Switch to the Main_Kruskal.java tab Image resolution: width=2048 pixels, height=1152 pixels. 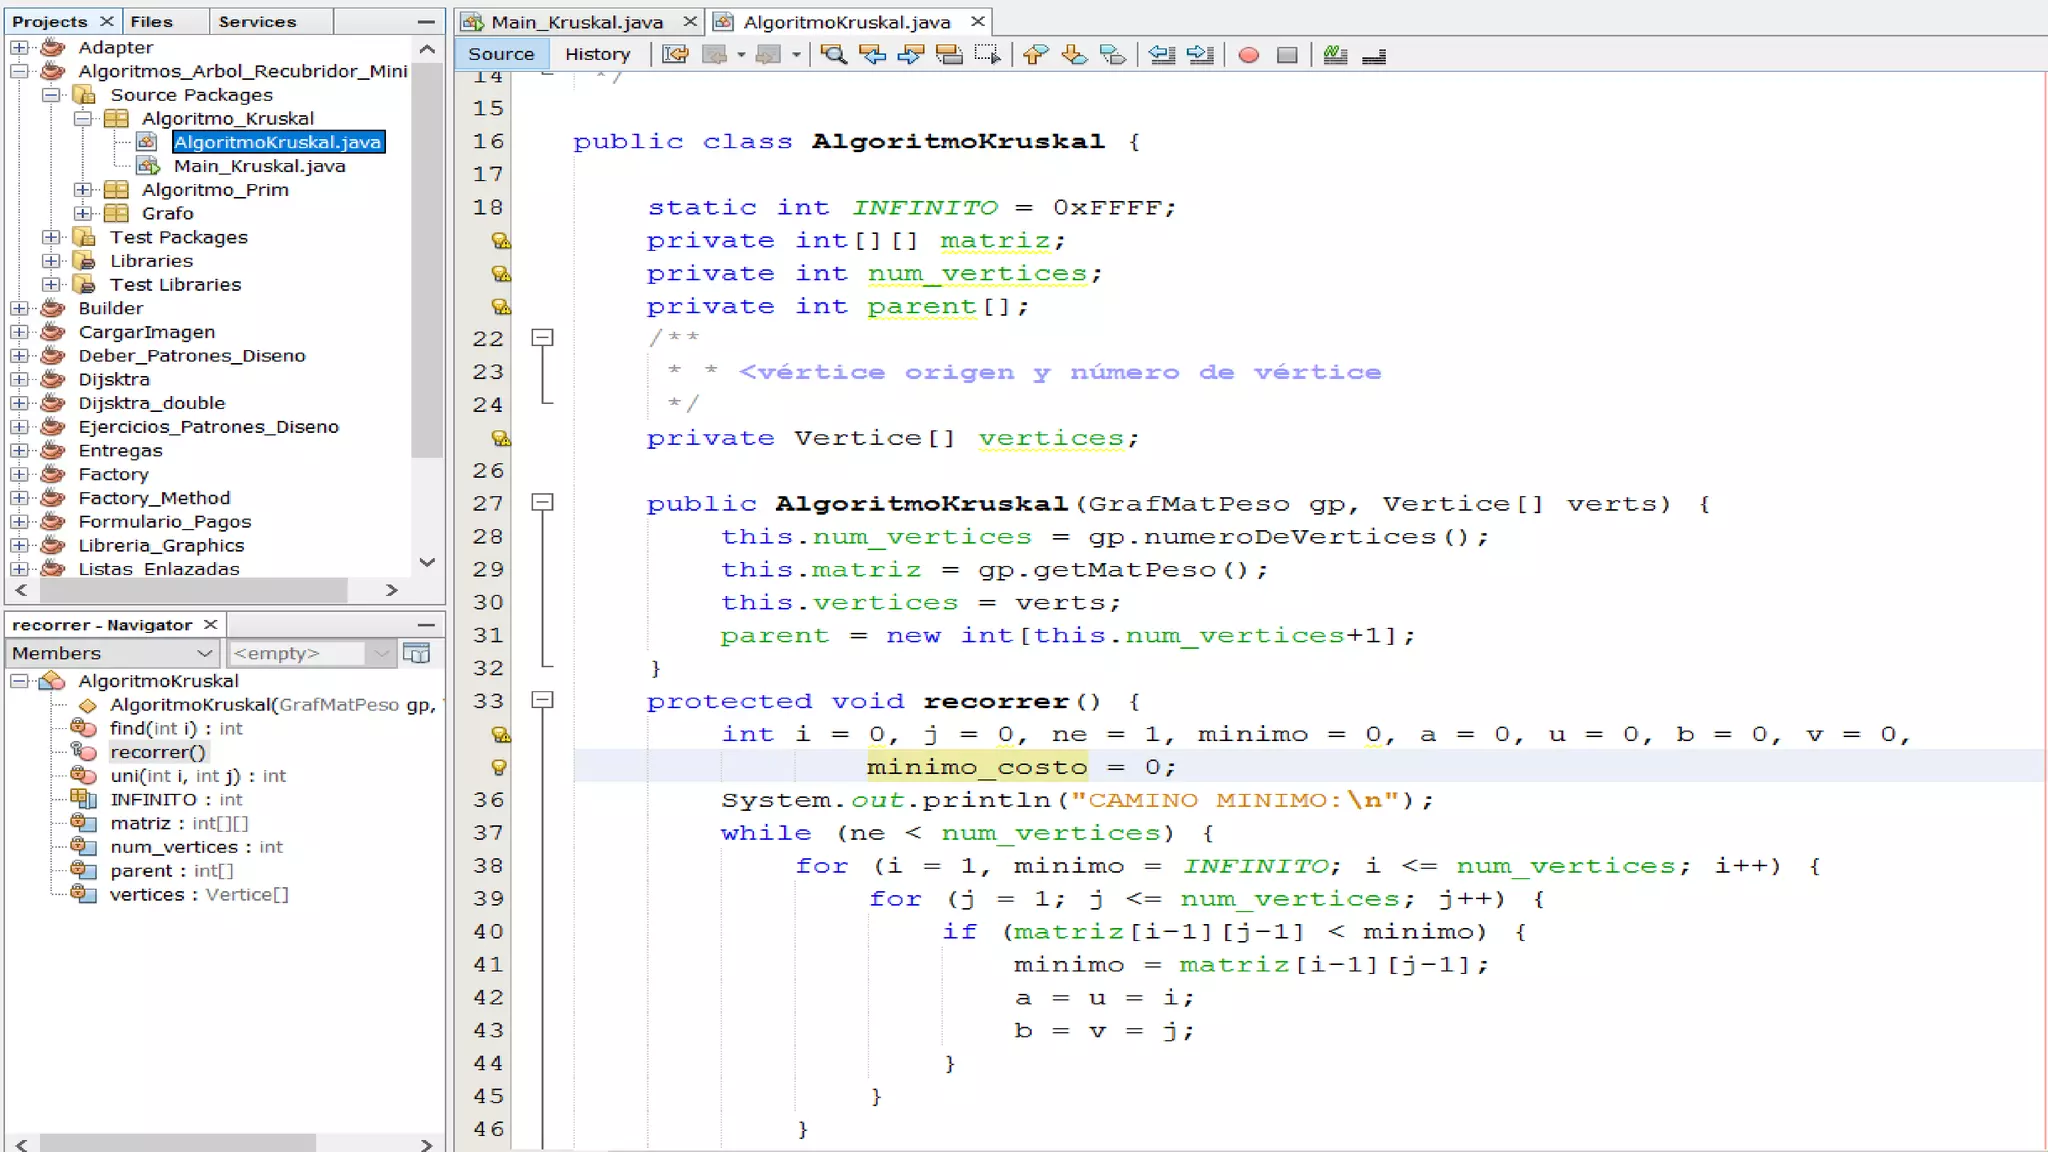(577, 22)
